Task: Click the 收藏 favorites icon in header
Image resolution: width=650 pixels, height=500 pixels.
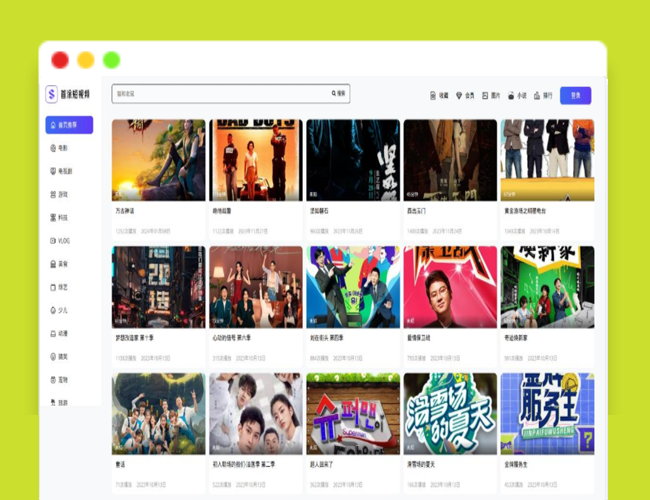Action: [x=431, y=96]
